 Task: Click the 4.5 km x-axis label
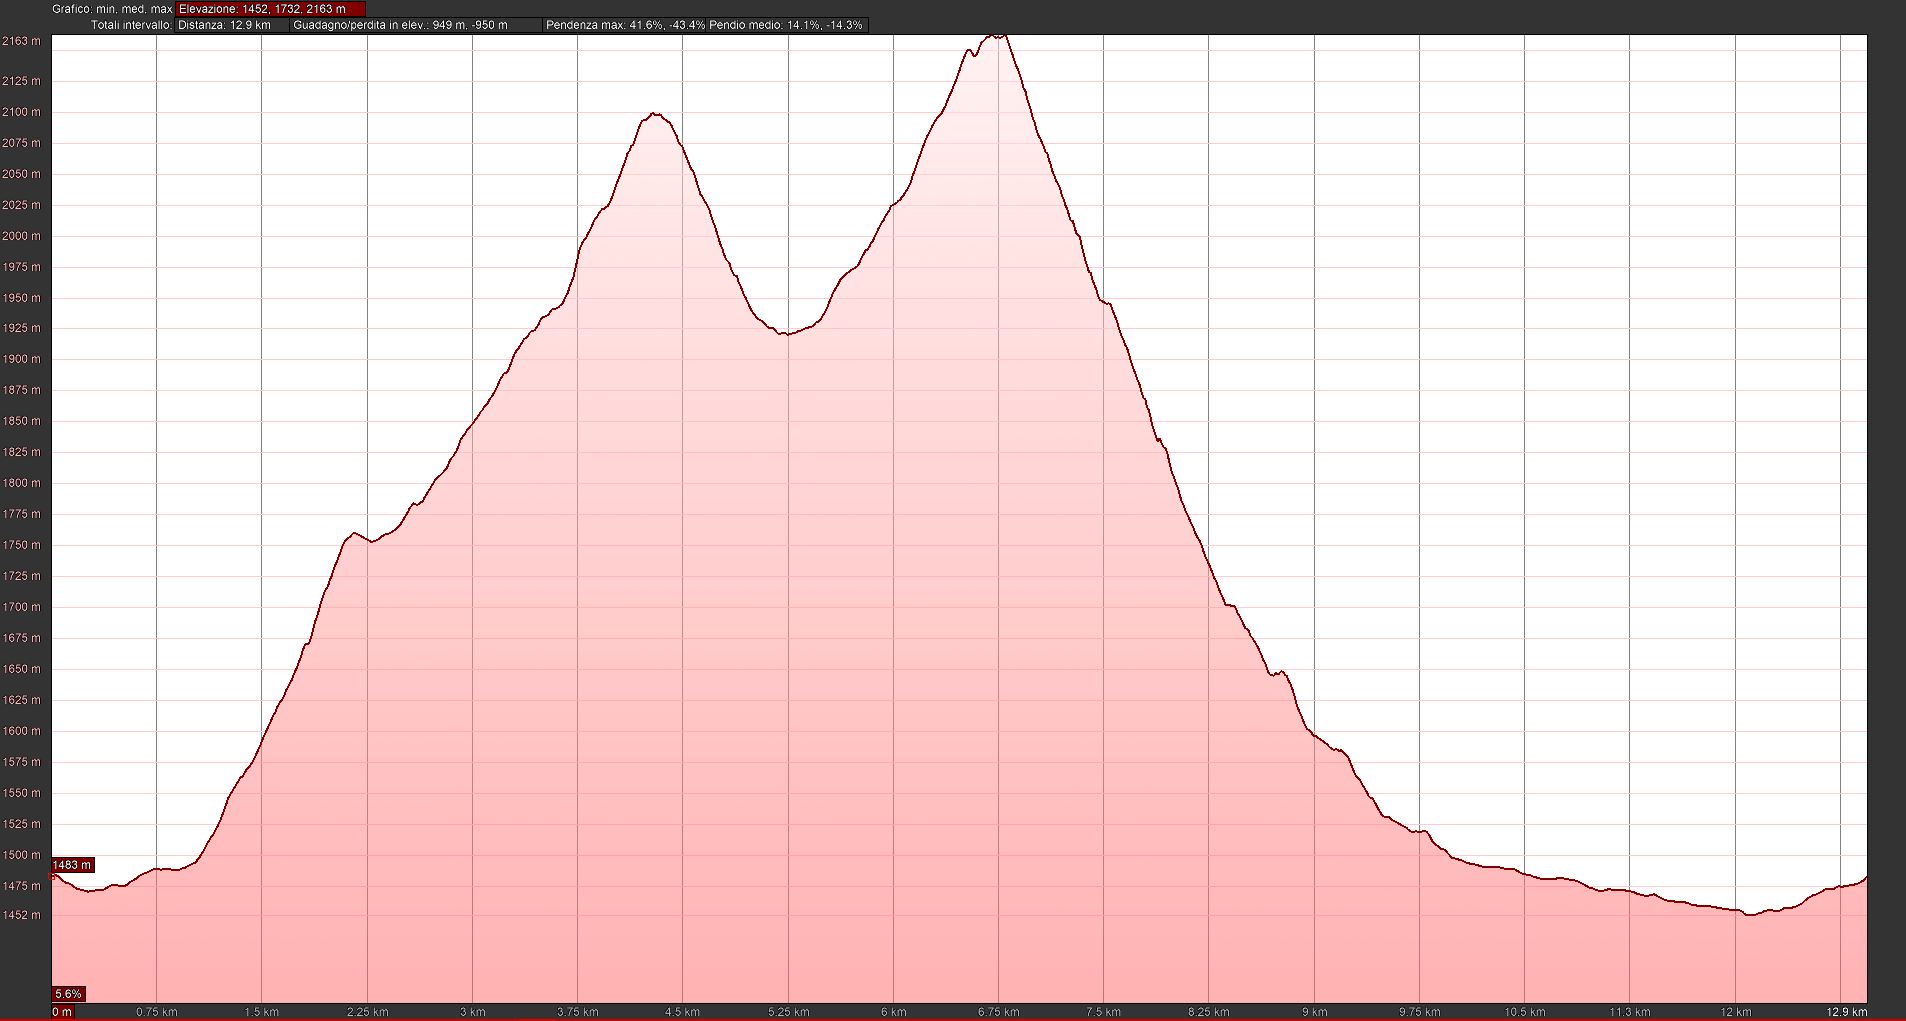(x=682, y=1012)
